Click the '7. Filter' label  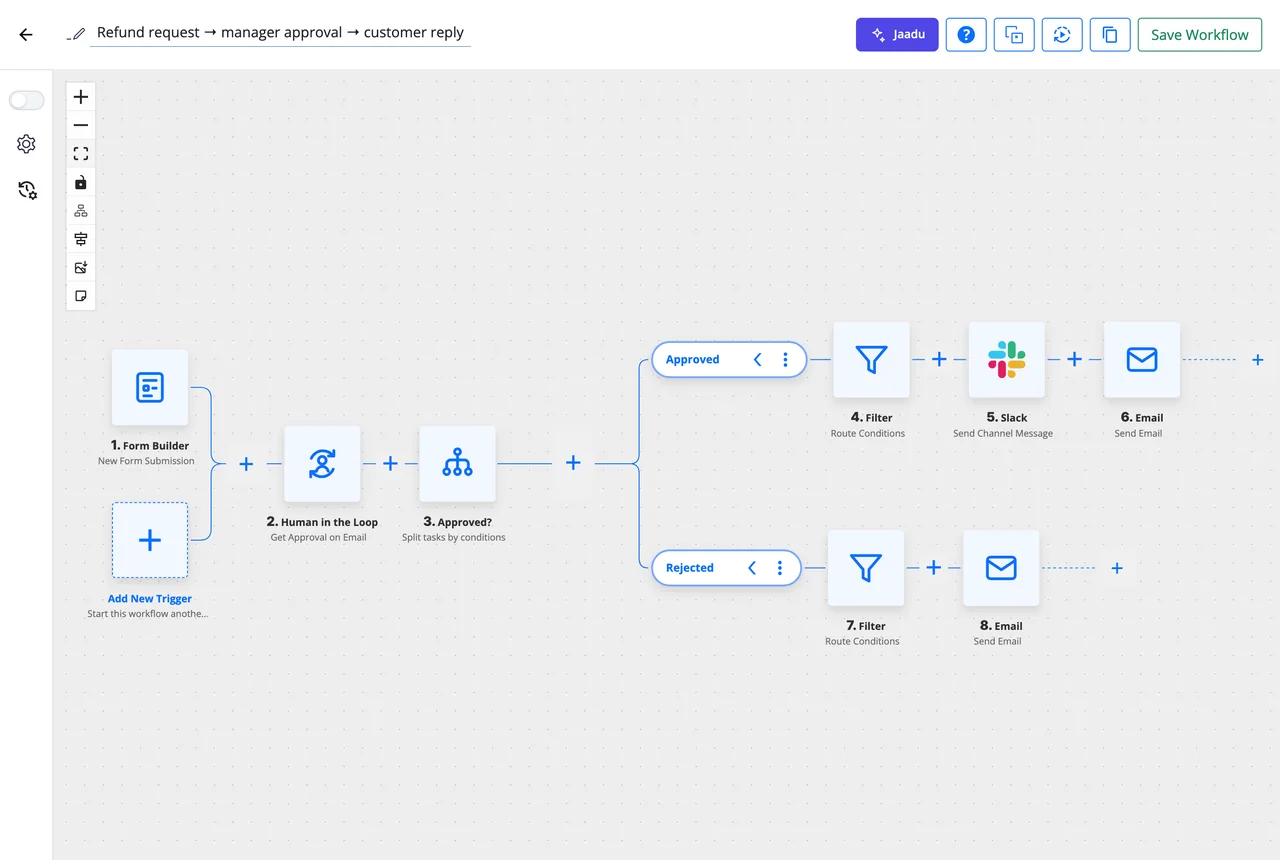[866, 625]
